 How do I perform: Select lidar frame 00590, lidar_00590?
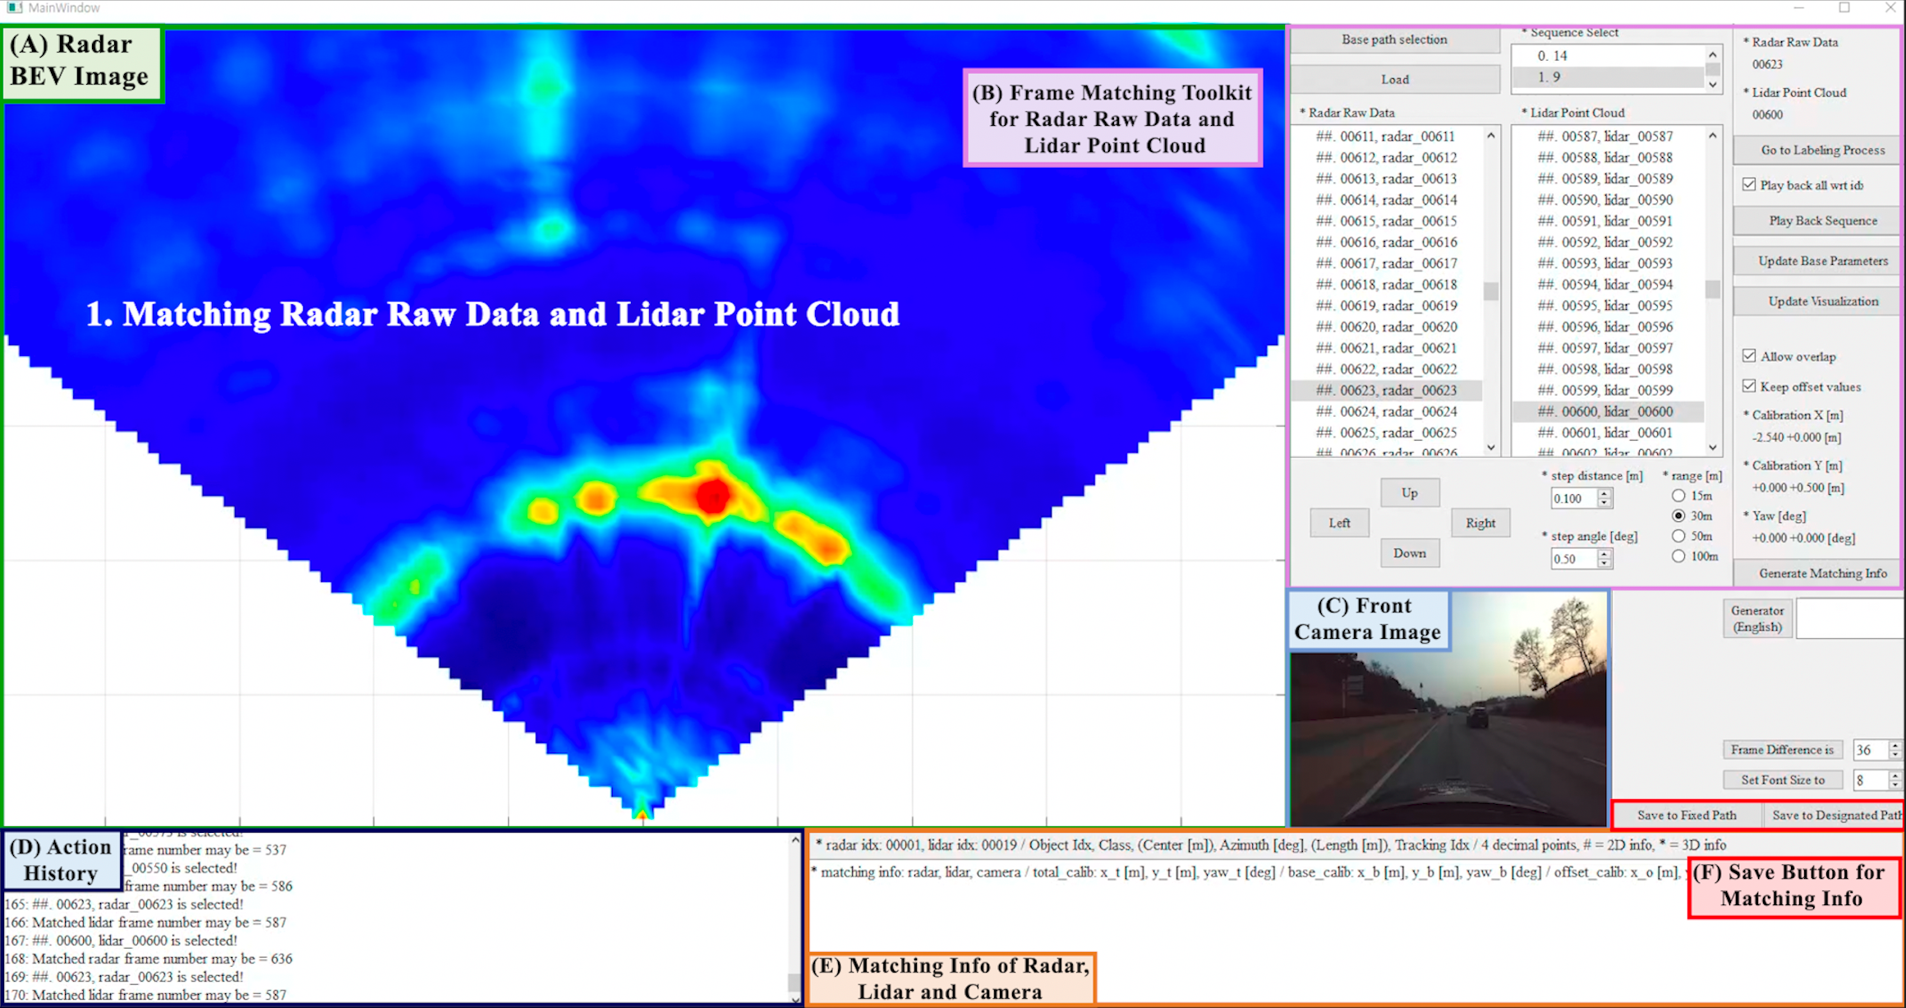click(x=1608, y=200)
